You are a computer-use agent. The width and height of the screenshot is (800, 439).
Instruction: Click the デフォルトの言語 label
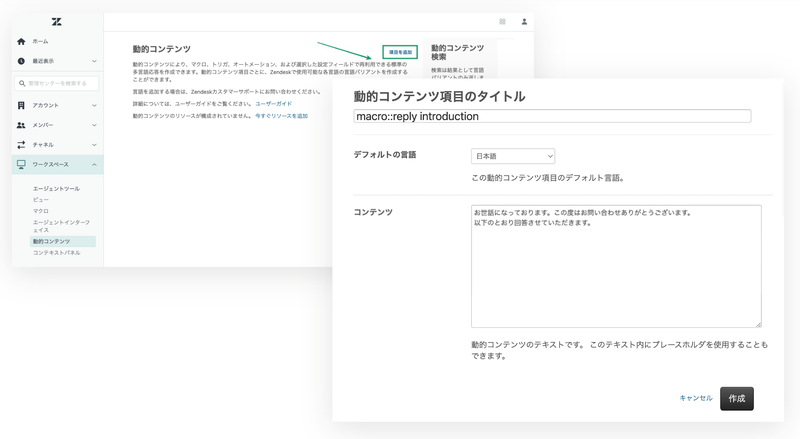coord(385,155)
